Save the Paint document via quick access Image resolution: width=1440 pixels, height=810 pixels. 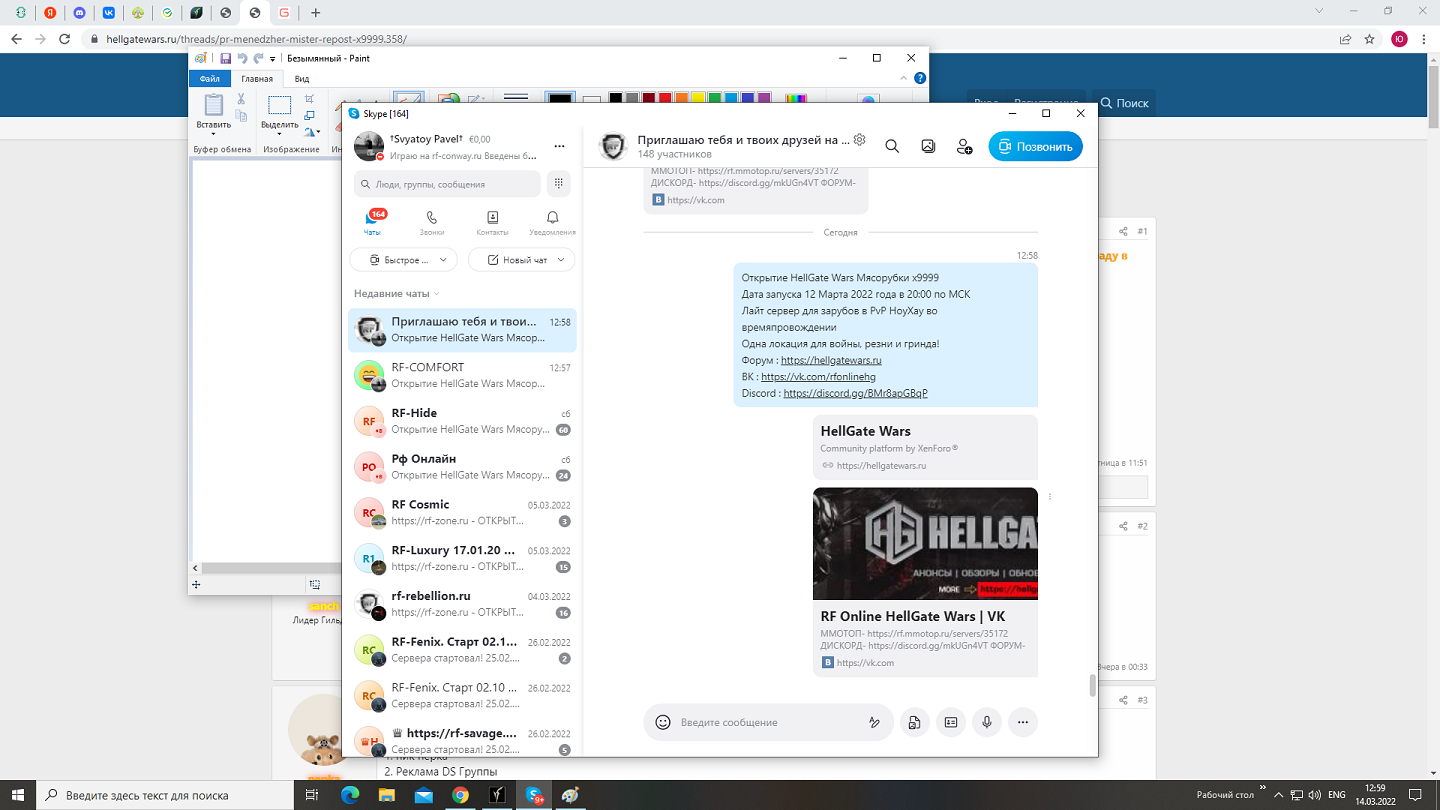(x=226, y=59)
